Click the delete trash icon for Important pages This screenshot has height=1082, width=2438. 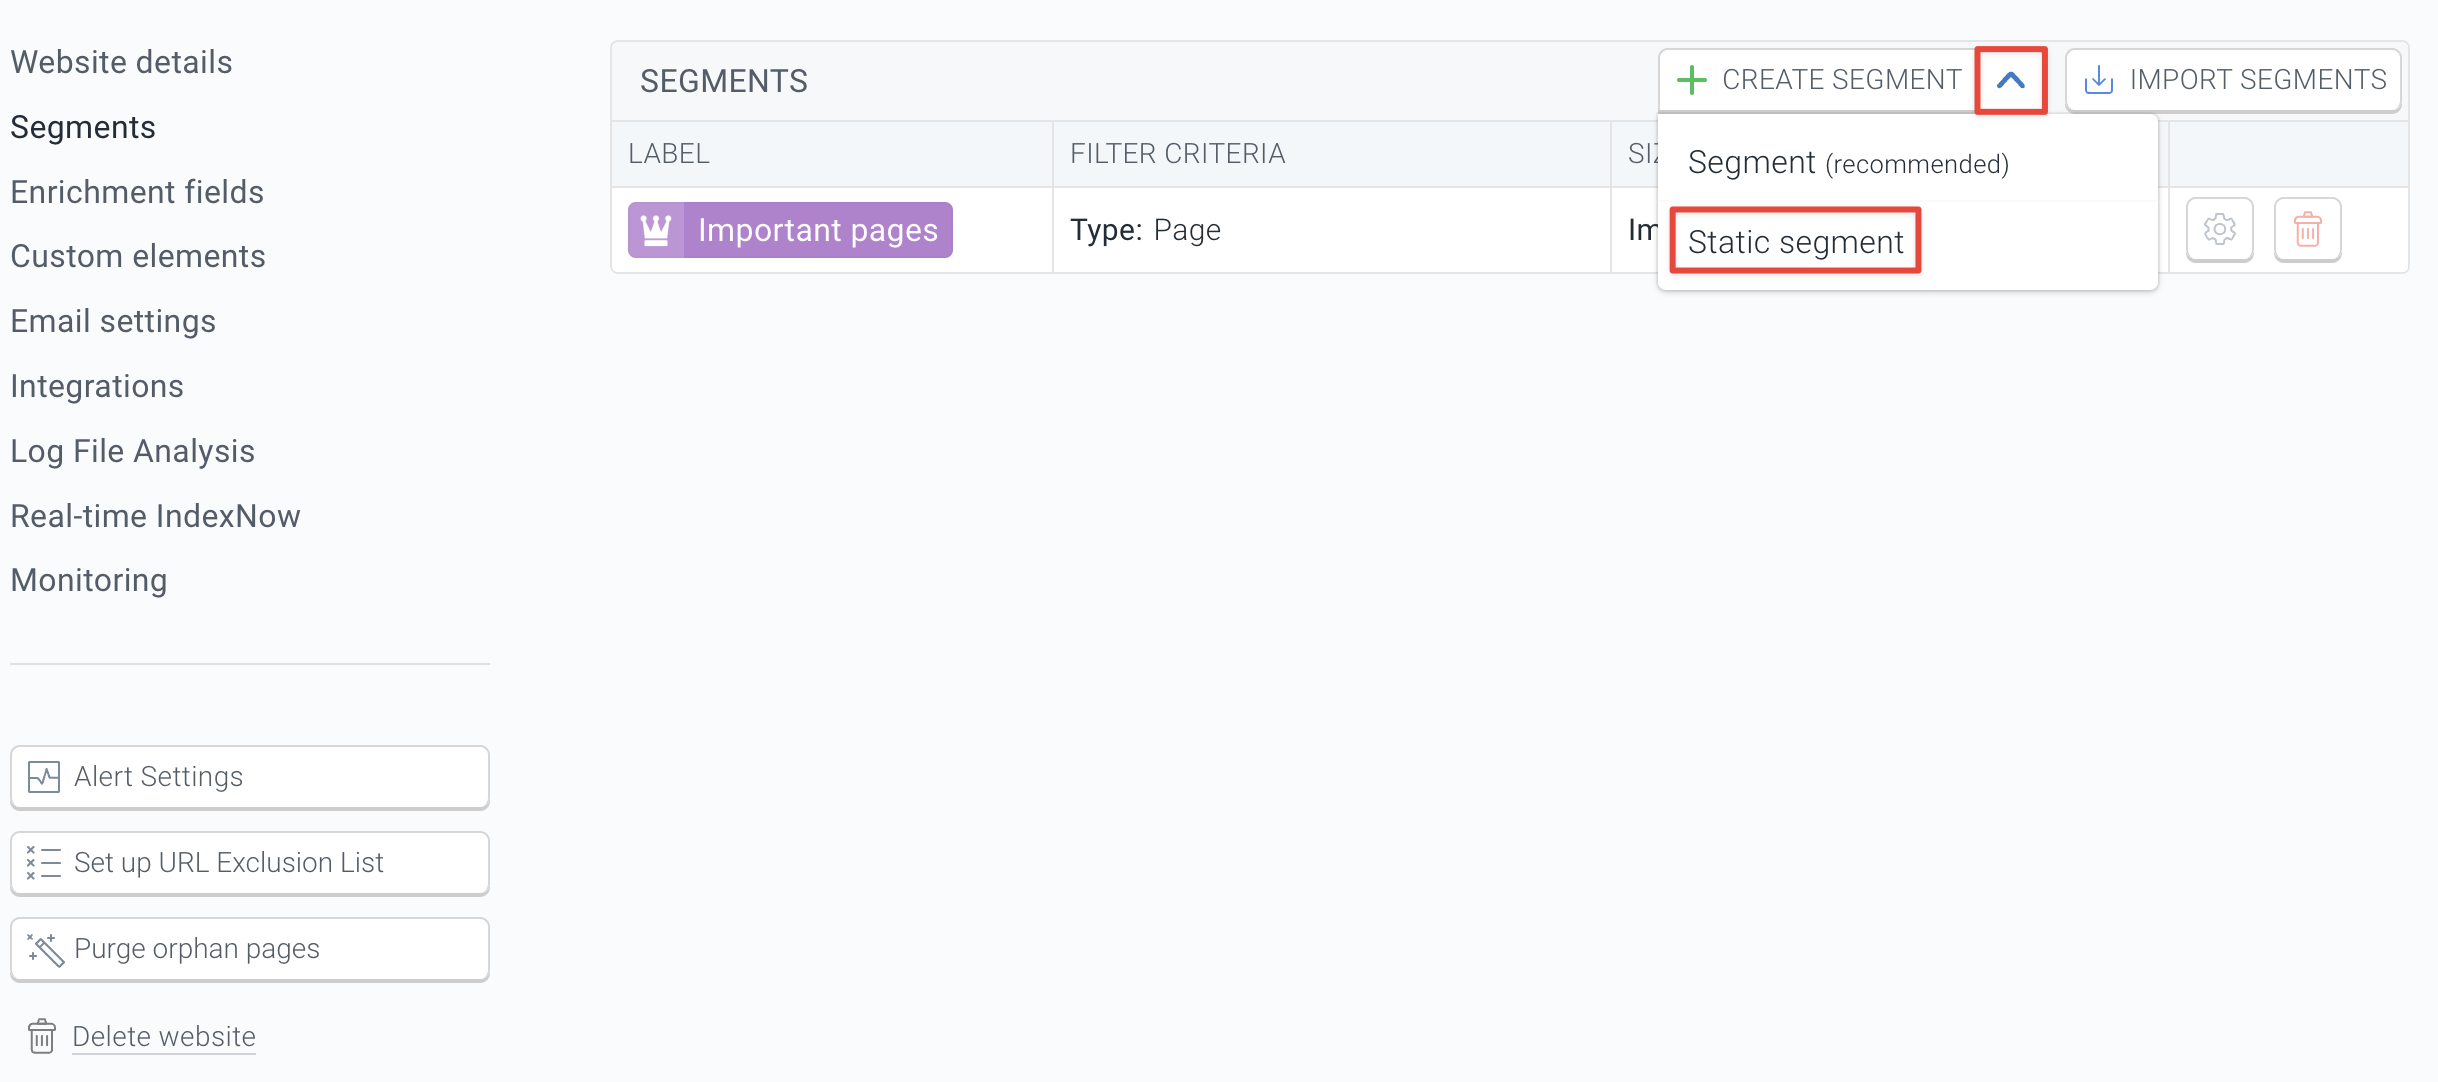point(2307,229)
